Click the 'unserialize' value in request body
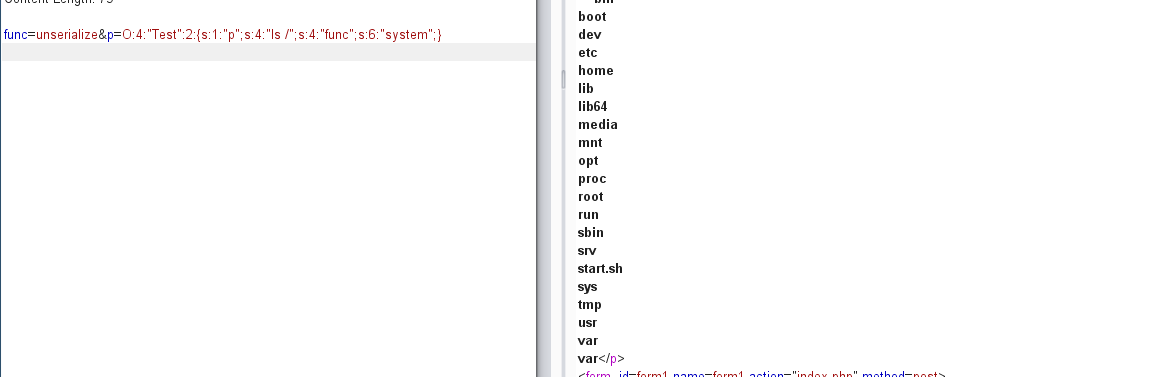Screen dimensions: 1158x377 tap(66, 35)
